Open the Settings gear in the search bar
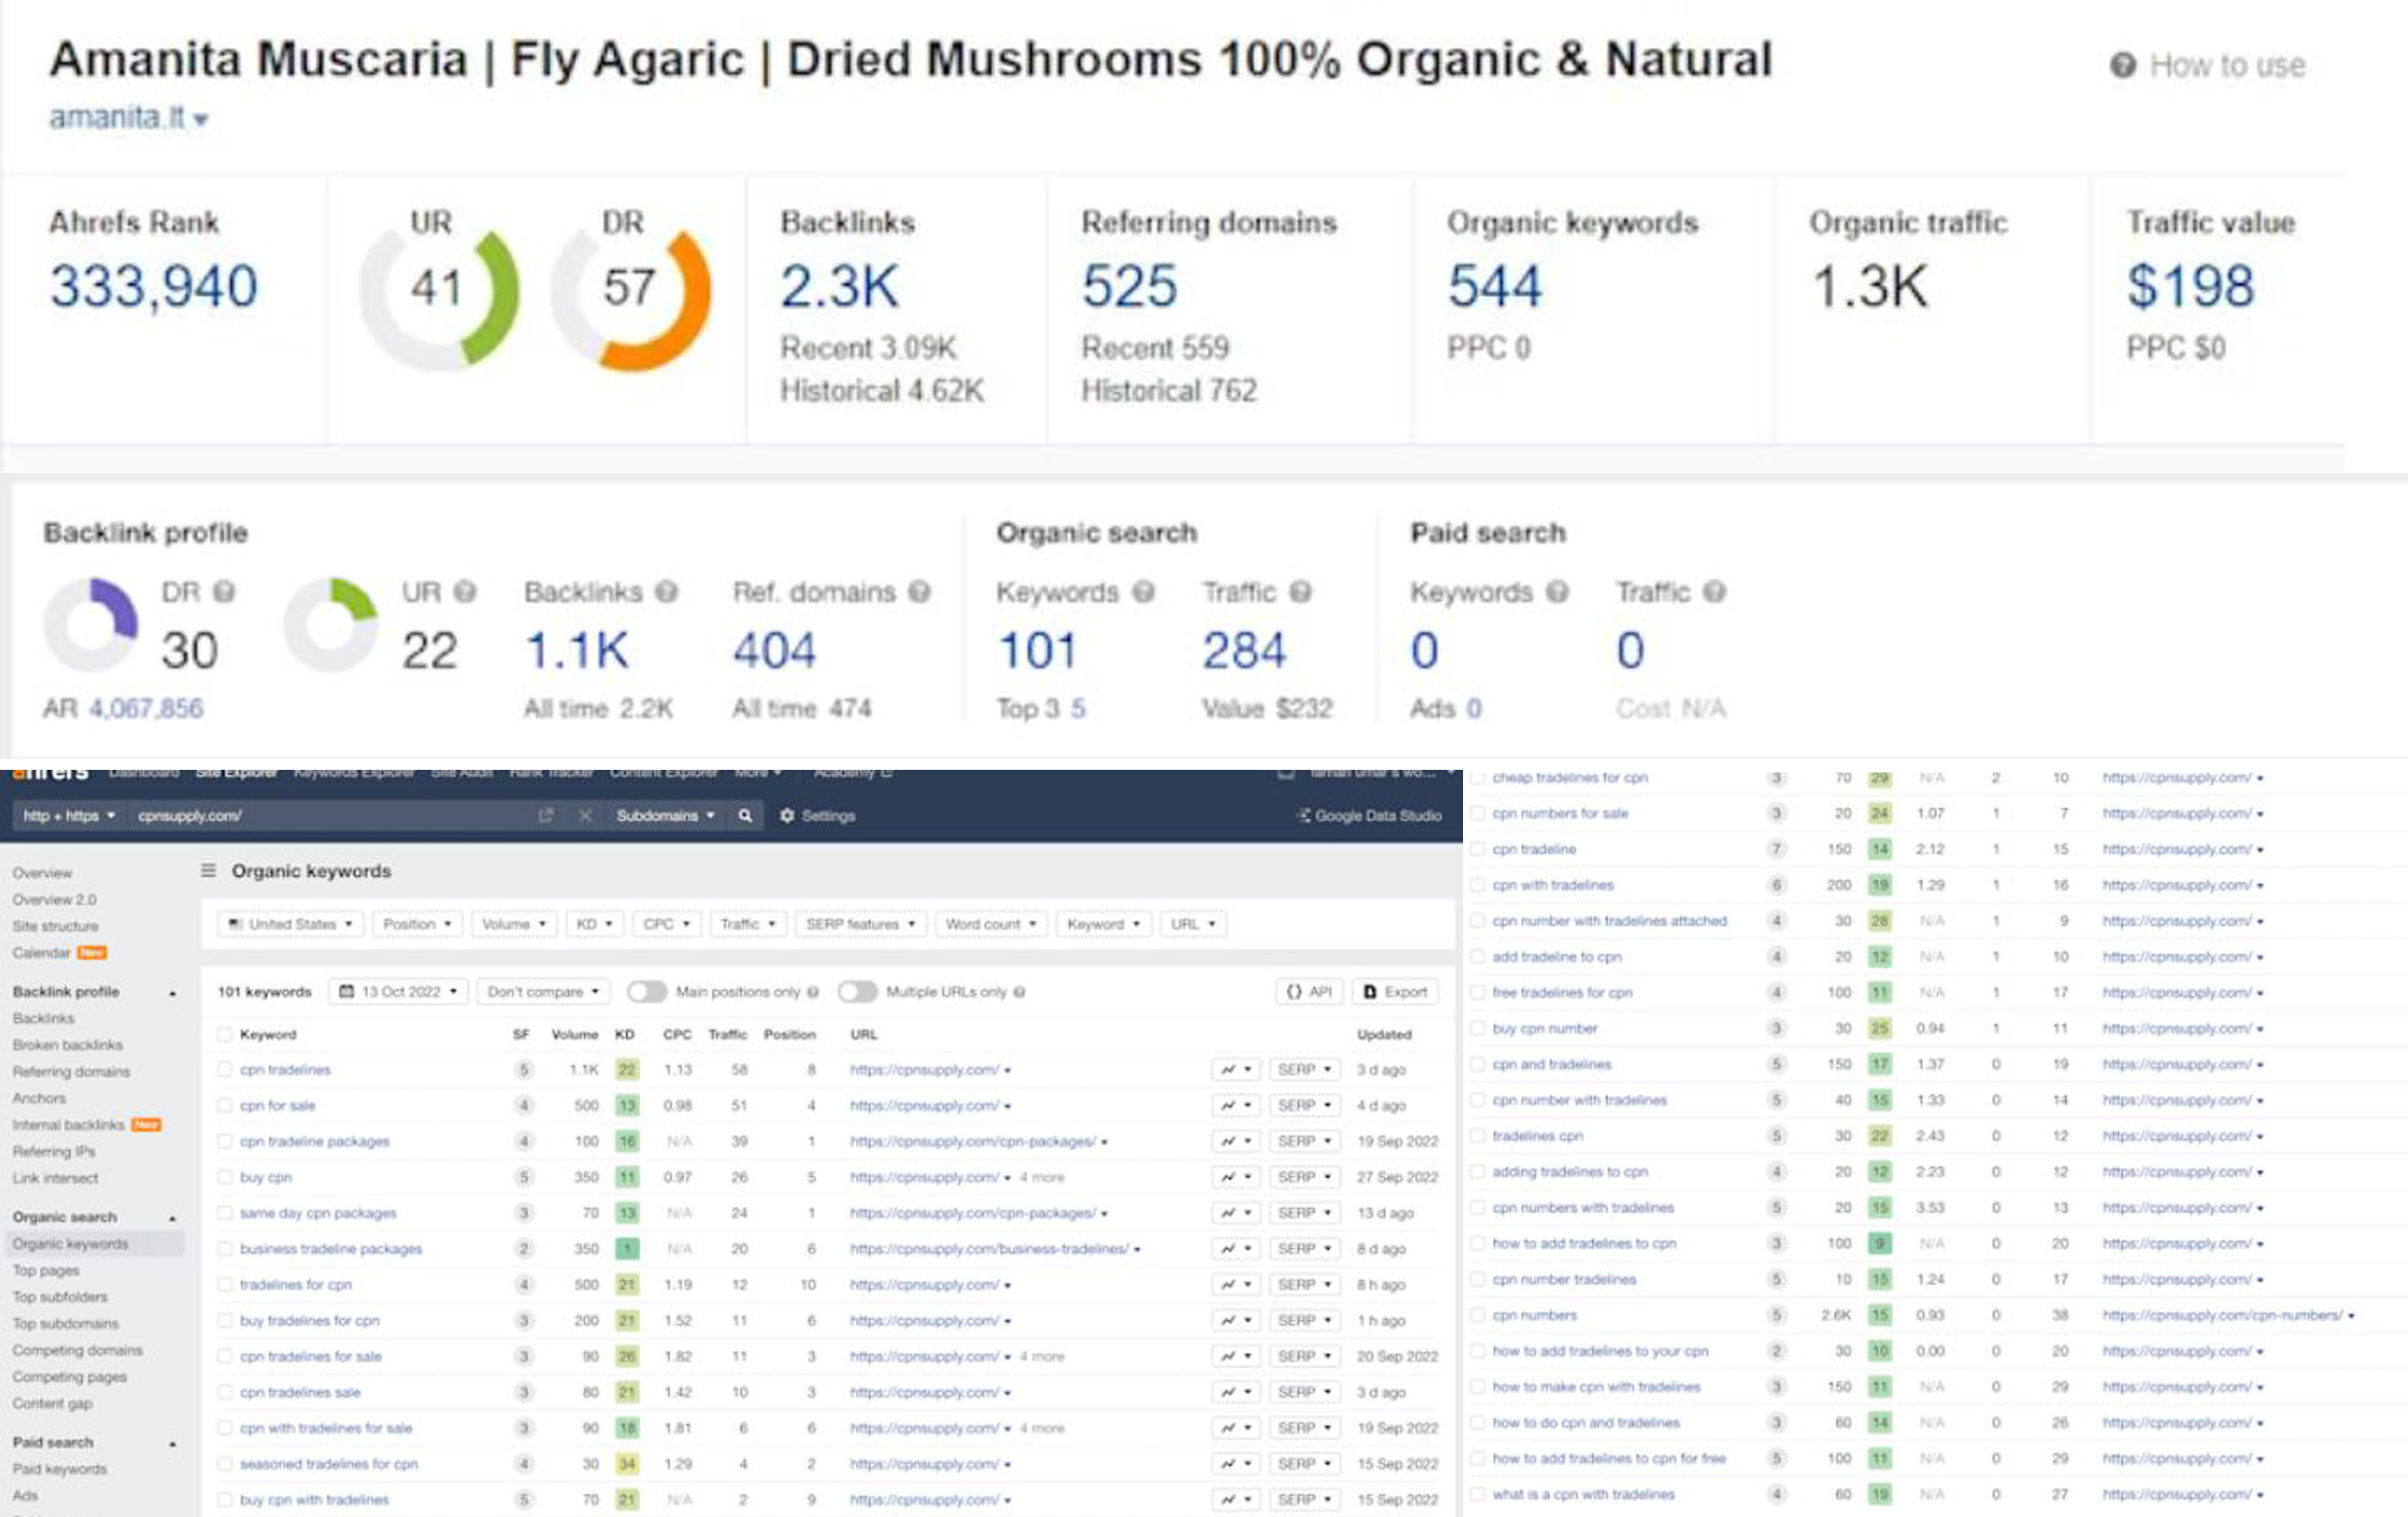The height and width of the screenshot is (1517, 2408). tap(786, 816)
